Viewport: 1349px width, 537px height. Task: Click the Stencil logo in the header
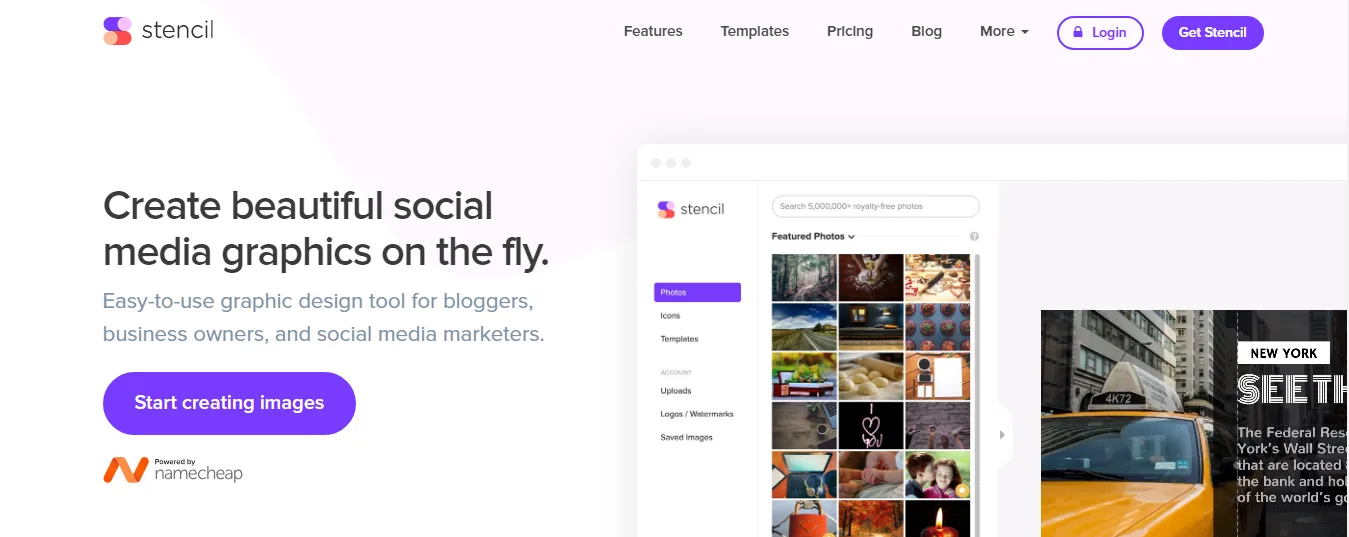[158, 31]
